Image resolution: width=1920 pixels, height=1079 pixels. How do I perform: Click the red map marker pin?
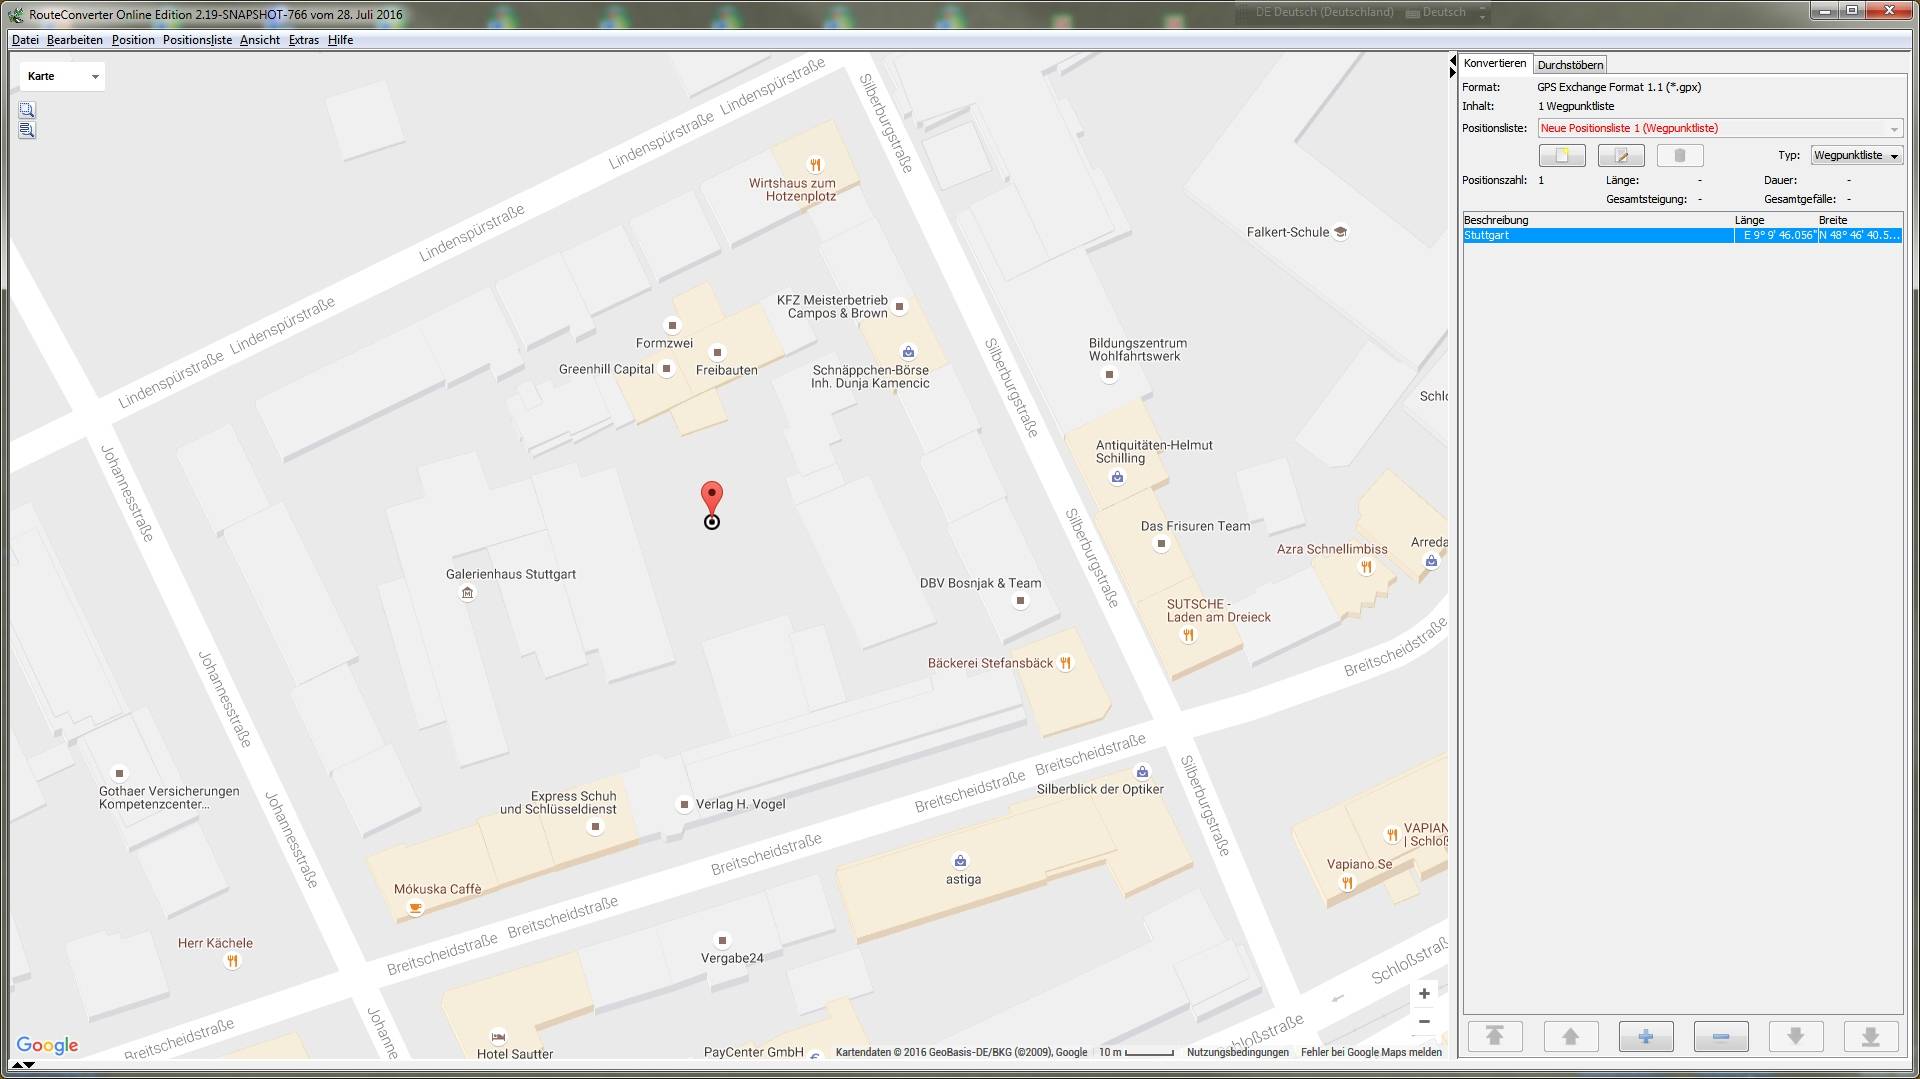pyautogui.click(x=711, y=498)
